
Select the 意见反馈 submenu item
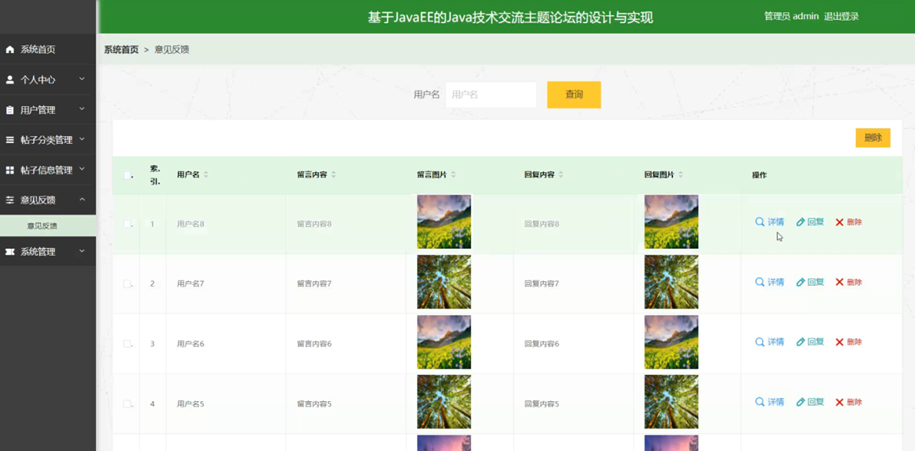[x=48, y=226]
